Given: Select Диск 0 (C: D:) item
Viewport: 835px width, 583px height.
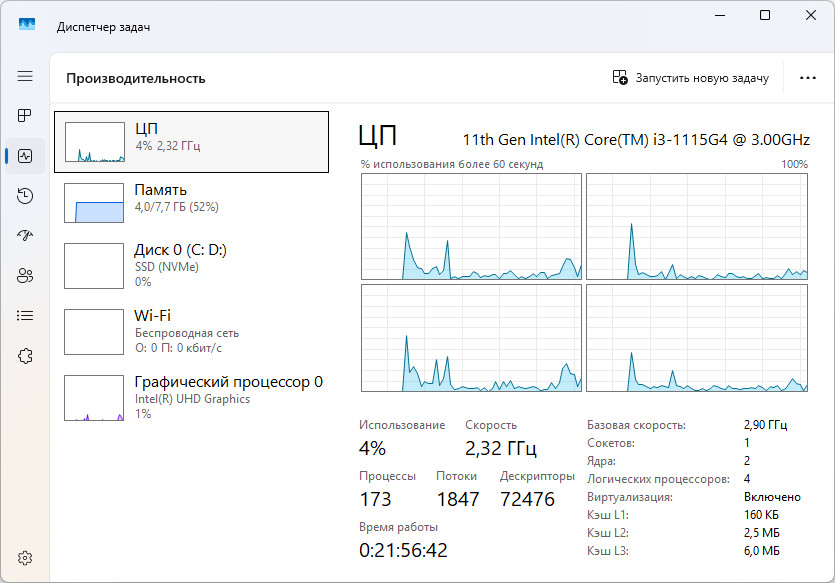Looking at the screenshot, I should (191, 266).
